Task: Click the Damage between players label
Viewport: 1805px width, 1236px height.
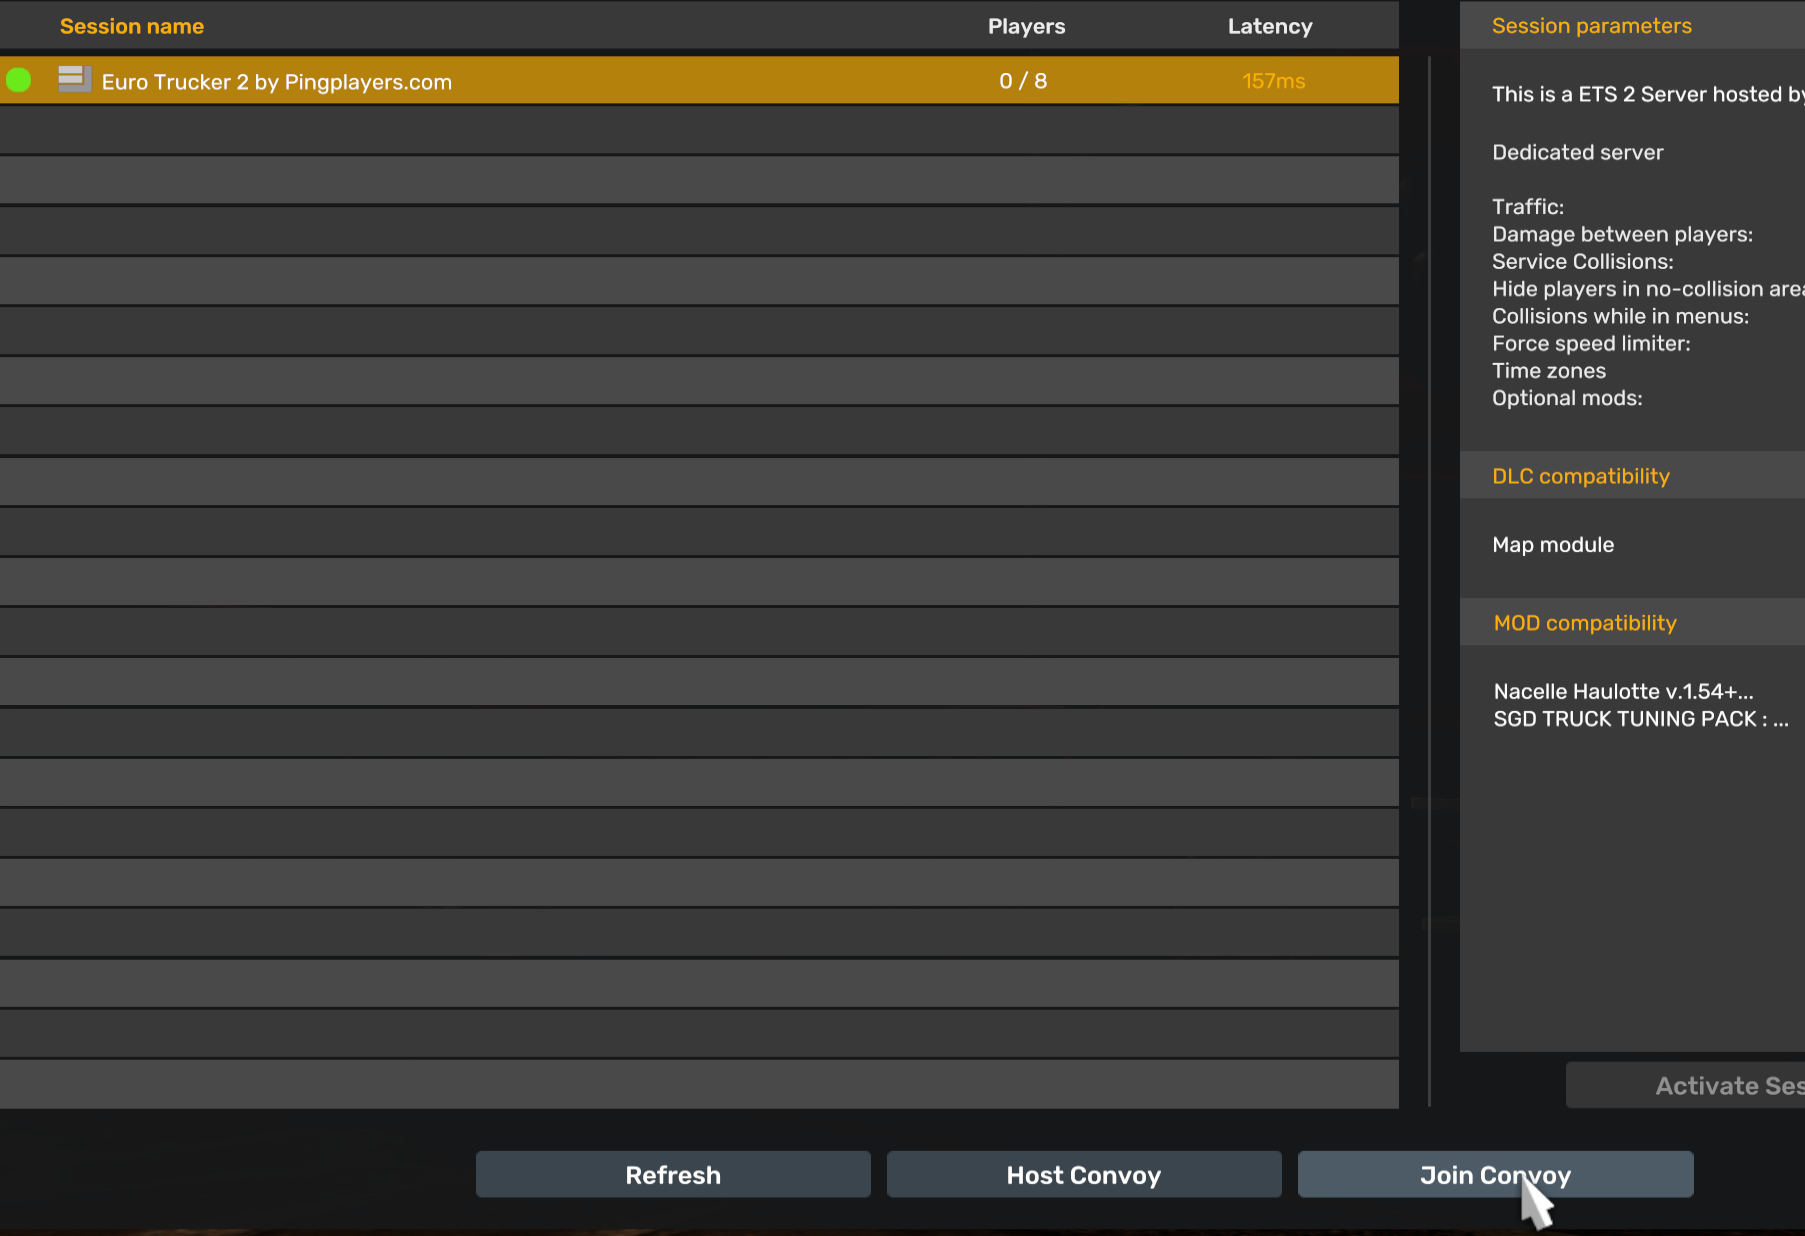Action: click(x=1622, y=234)
